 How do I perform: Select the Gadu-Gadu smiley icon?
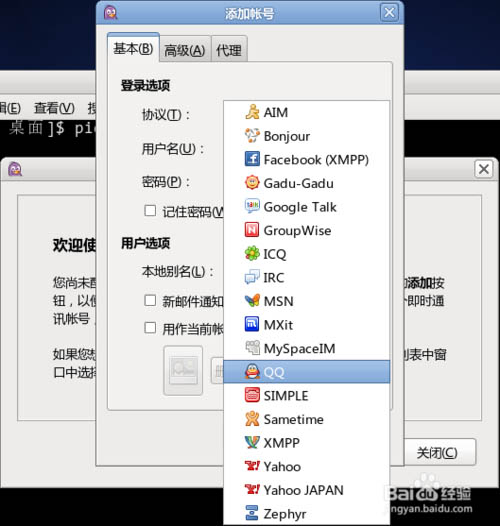tap(252, 183)
